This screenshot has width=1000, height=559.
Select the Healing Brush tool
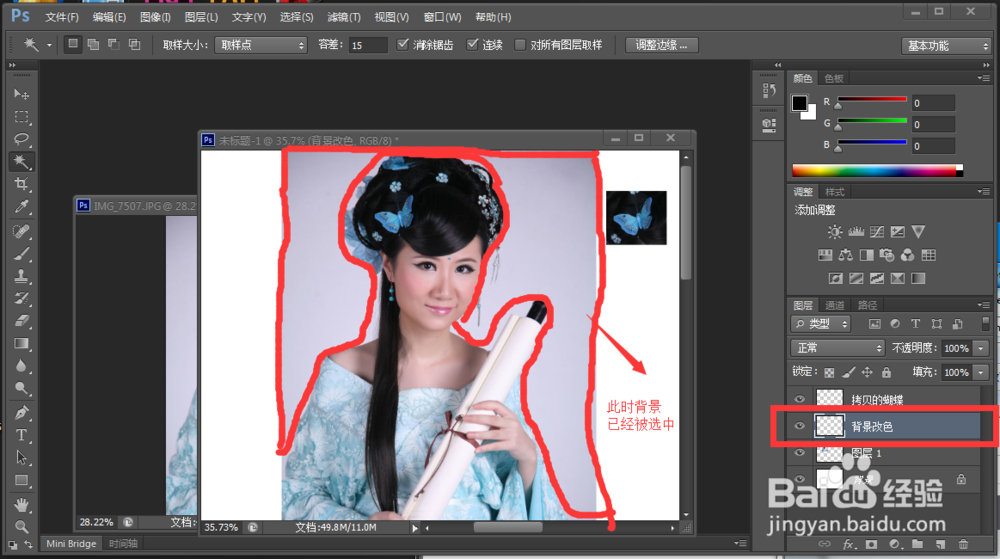[x=21, y=231]
